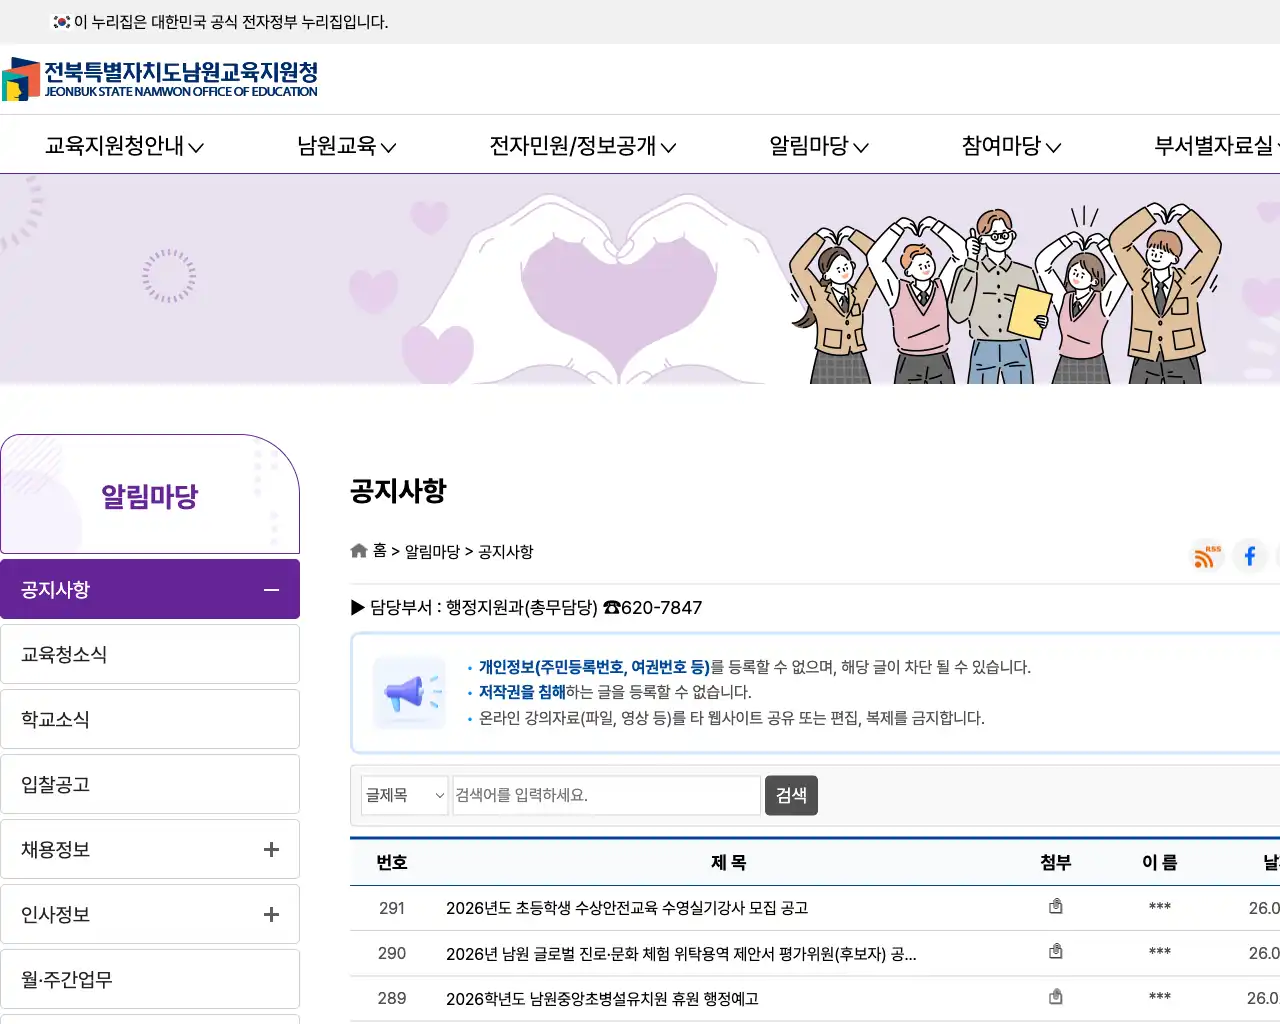Viewport: 1280px width, 1024px height.
Task: Open the attachment clip on post 291
Action: coord(1056,906)
